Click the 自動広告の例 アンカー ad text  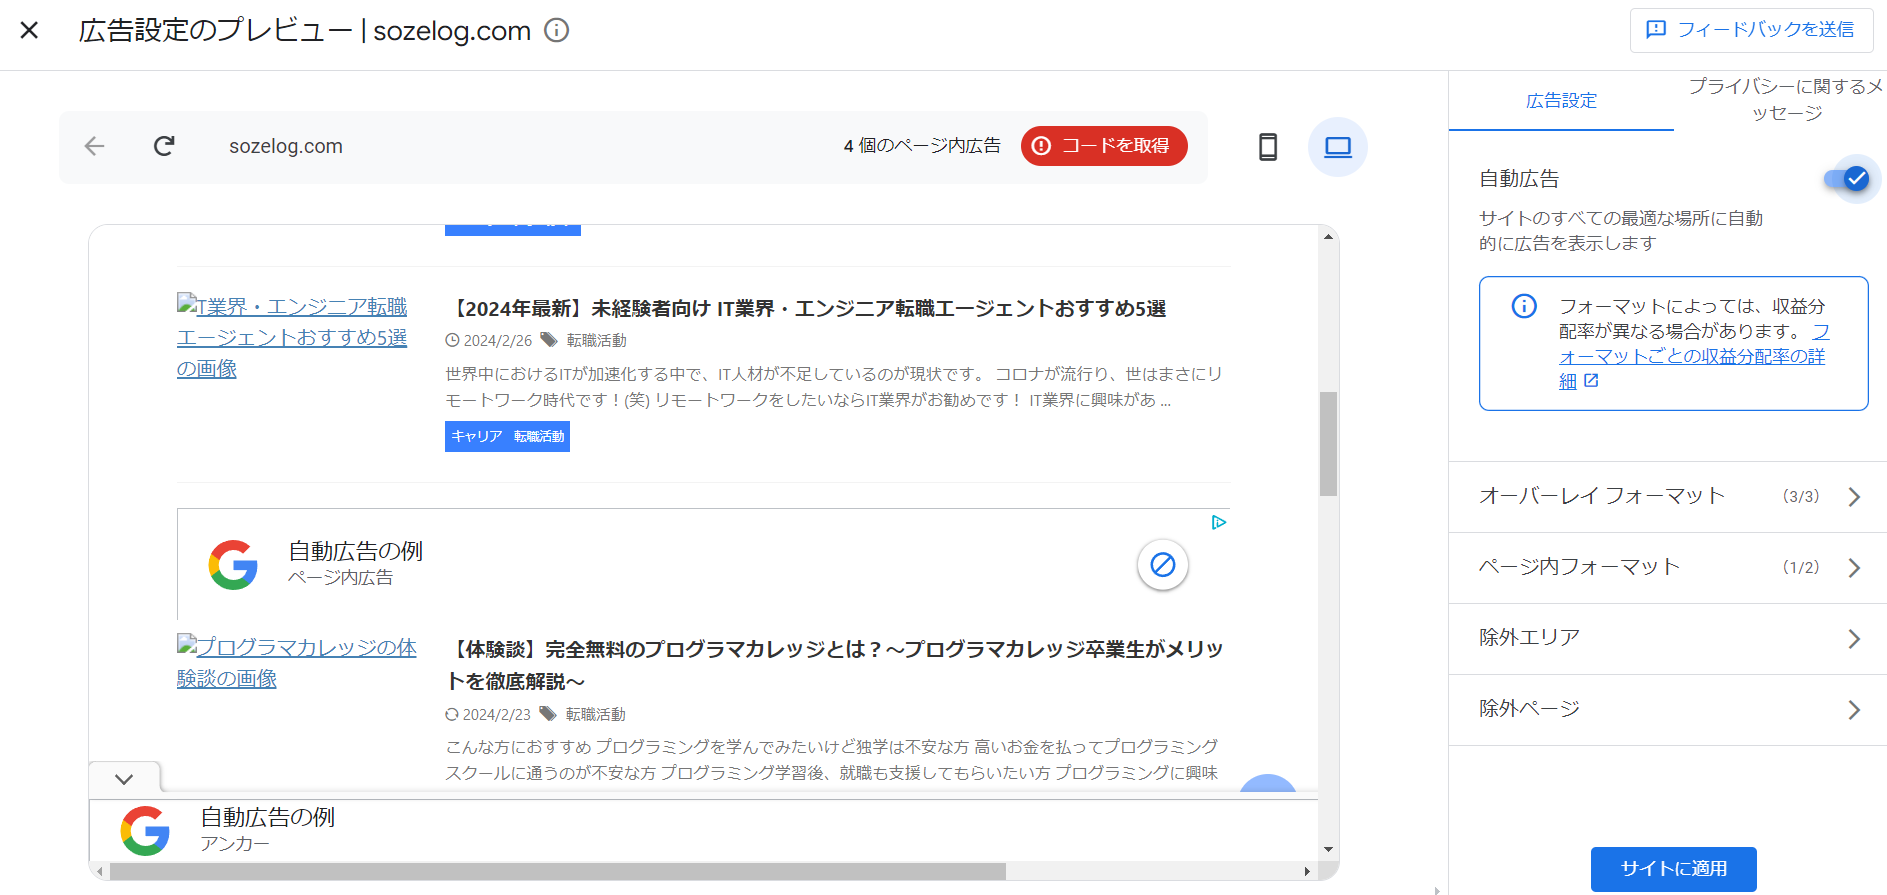[267, 830]
